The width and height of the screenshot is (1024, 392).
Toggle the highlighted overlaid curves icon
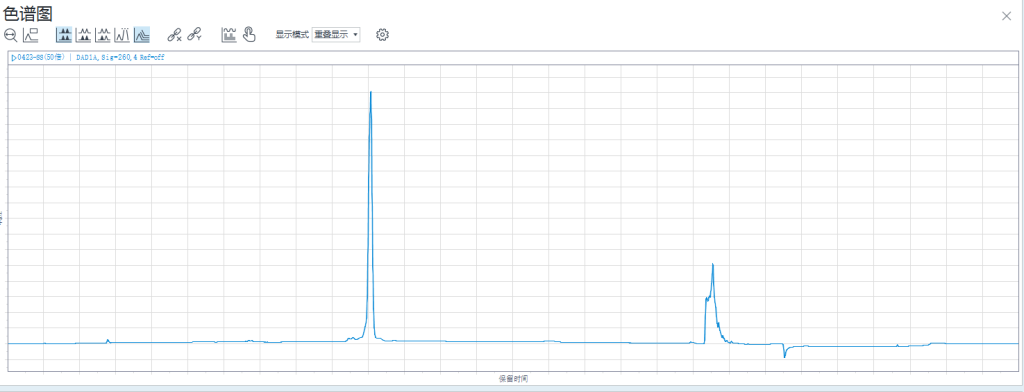142,35
